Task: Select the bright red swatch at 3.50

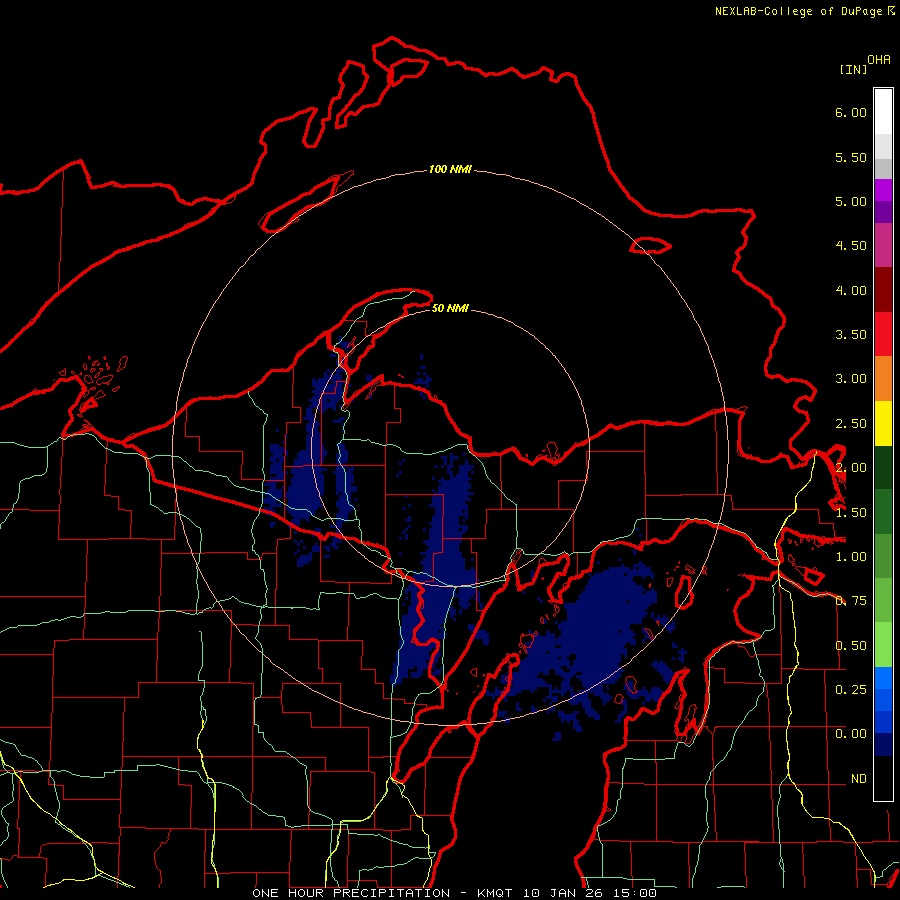Action: point(883,334)
